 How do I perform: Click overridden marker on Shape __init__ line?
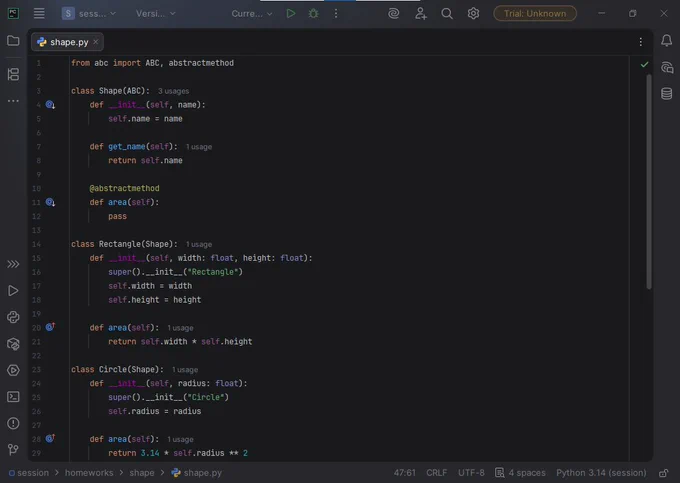[x=50, y=104]
